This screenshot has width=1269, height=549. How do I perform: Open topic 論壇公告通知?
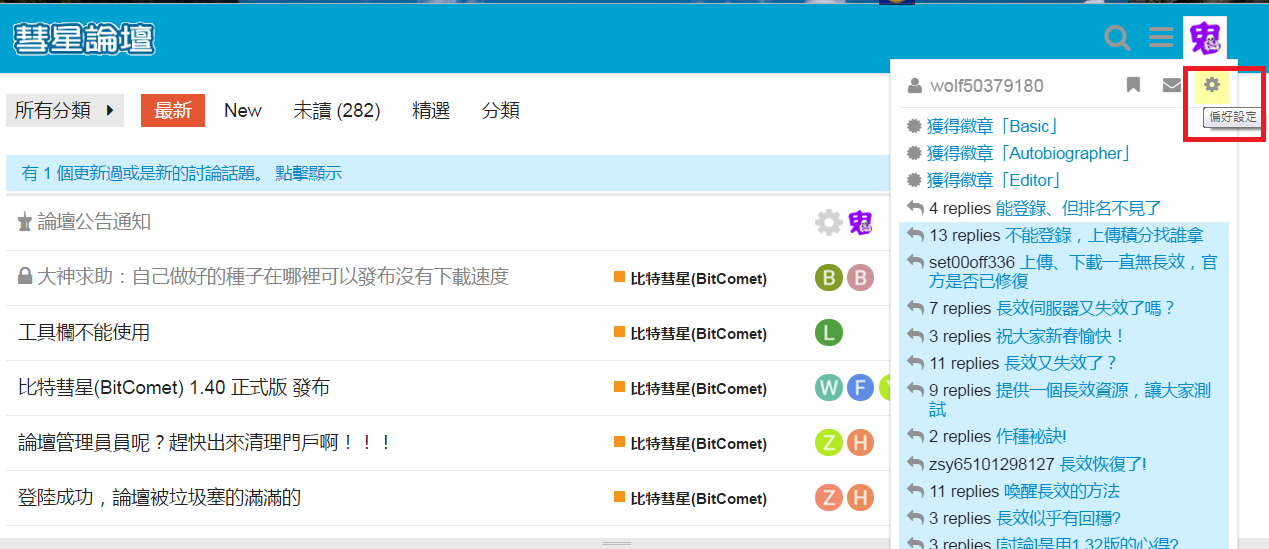click(x=94, y=222)
